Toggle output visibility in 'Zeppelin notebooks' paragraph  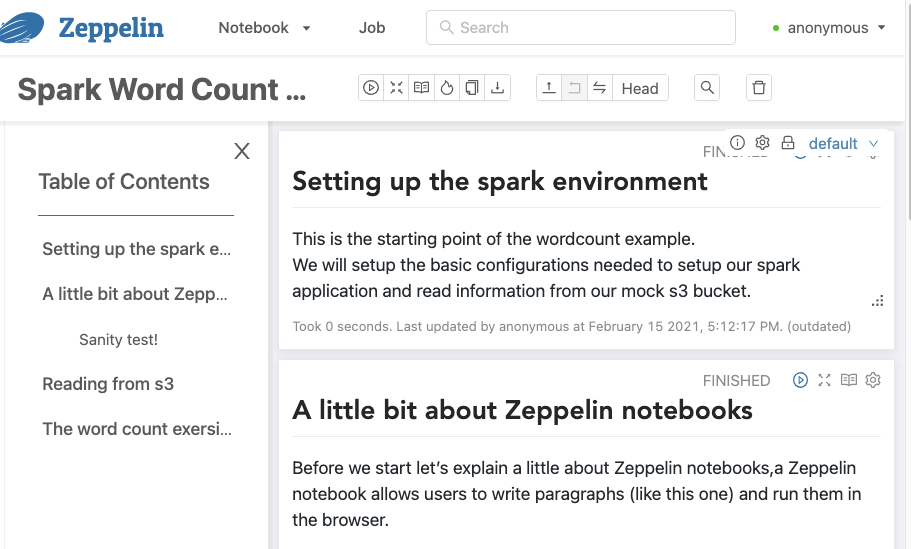point(849,380)
